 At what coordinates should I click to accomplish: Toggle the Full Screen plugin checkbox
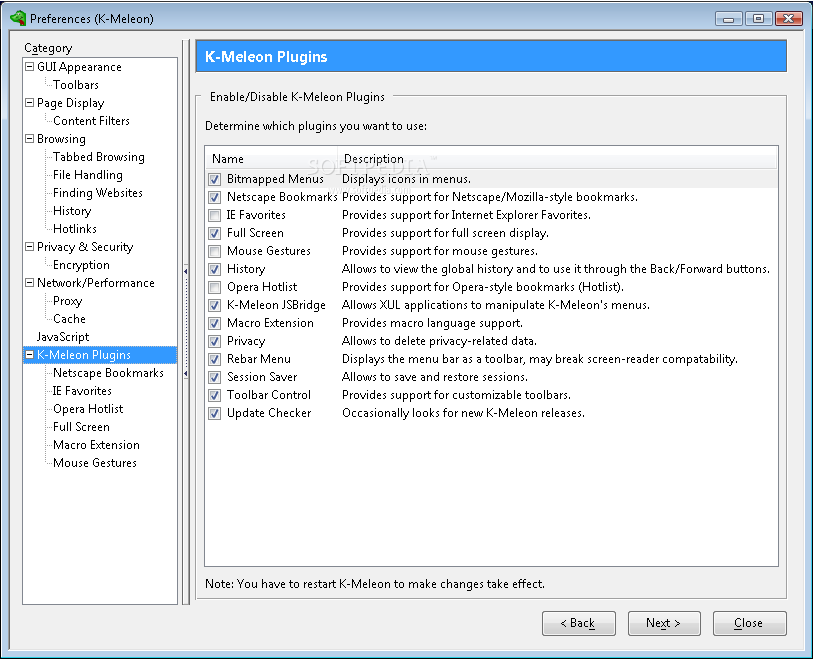(x=214, y=234)
